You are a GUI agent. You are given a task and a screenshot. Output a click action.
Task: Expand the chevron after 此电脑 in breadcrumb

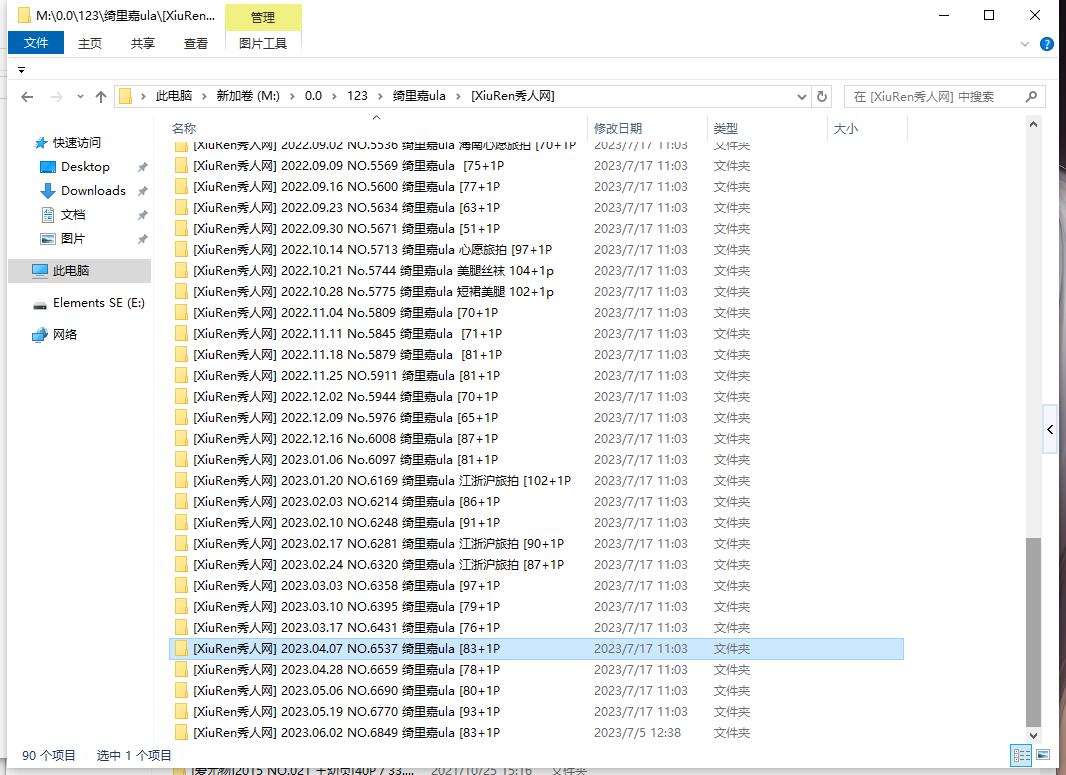tap(204, 97)
